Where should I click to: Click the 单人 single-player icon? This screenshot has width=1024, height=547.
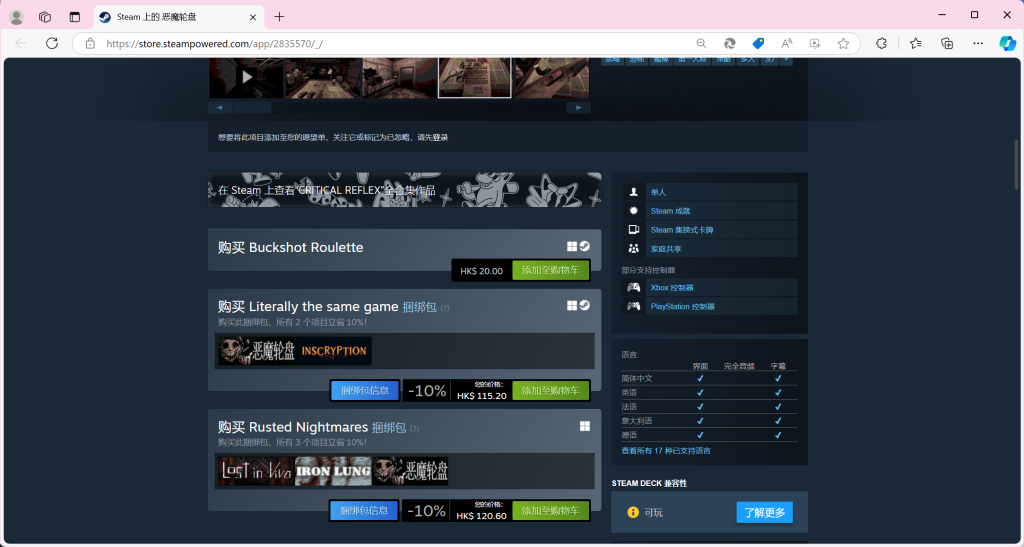[633, 192]
